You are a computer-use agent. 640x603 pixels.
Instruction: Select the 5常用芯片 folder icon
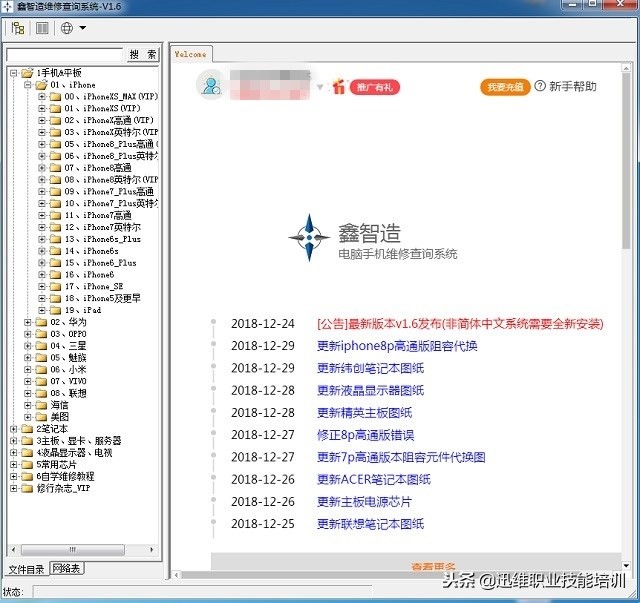pyautogui.click(x=27, y=465)
